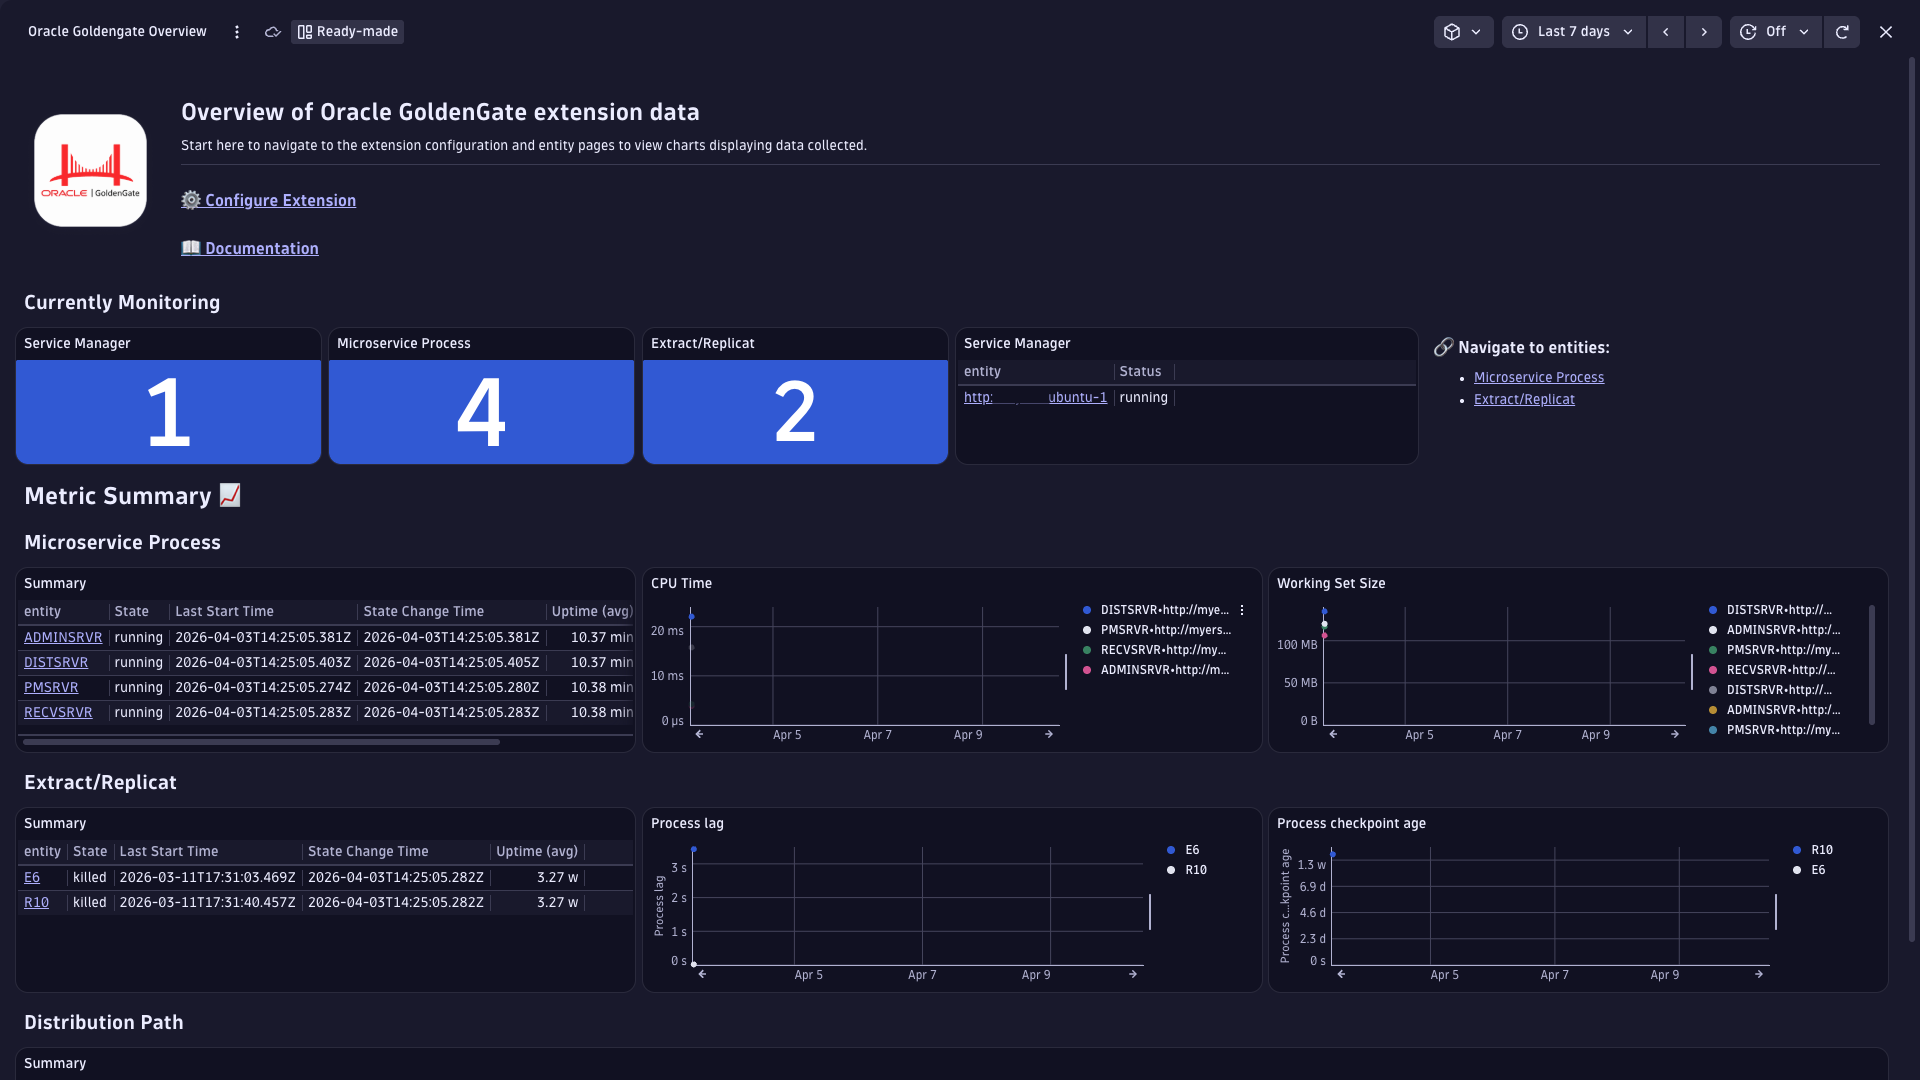
Task: Select 'Oracle Goldengate Overview' dashboard title
Action: [117, 32]
